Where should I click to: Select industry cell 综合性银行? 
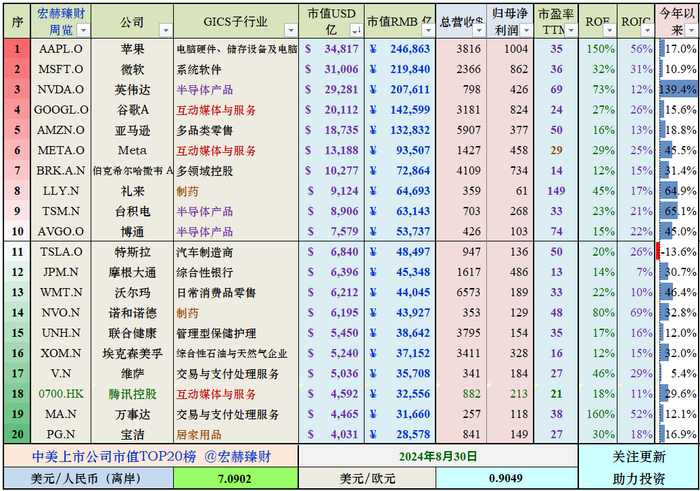(x=236, y=272)
